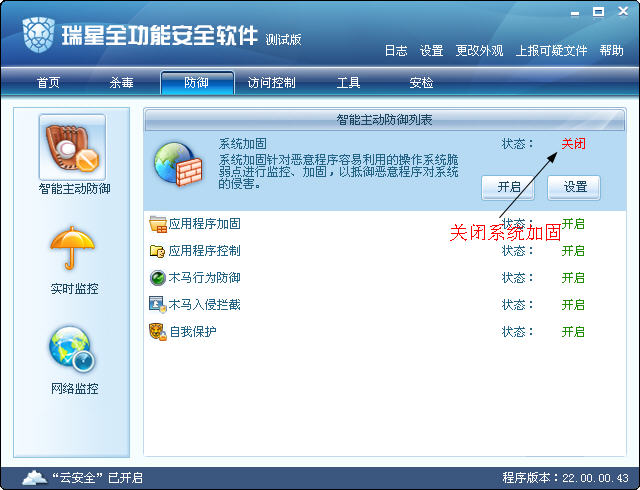This screenshot has height=490, width=640.
Task: Click the Rising lion shield logo
Action: (x=39, y=35)
